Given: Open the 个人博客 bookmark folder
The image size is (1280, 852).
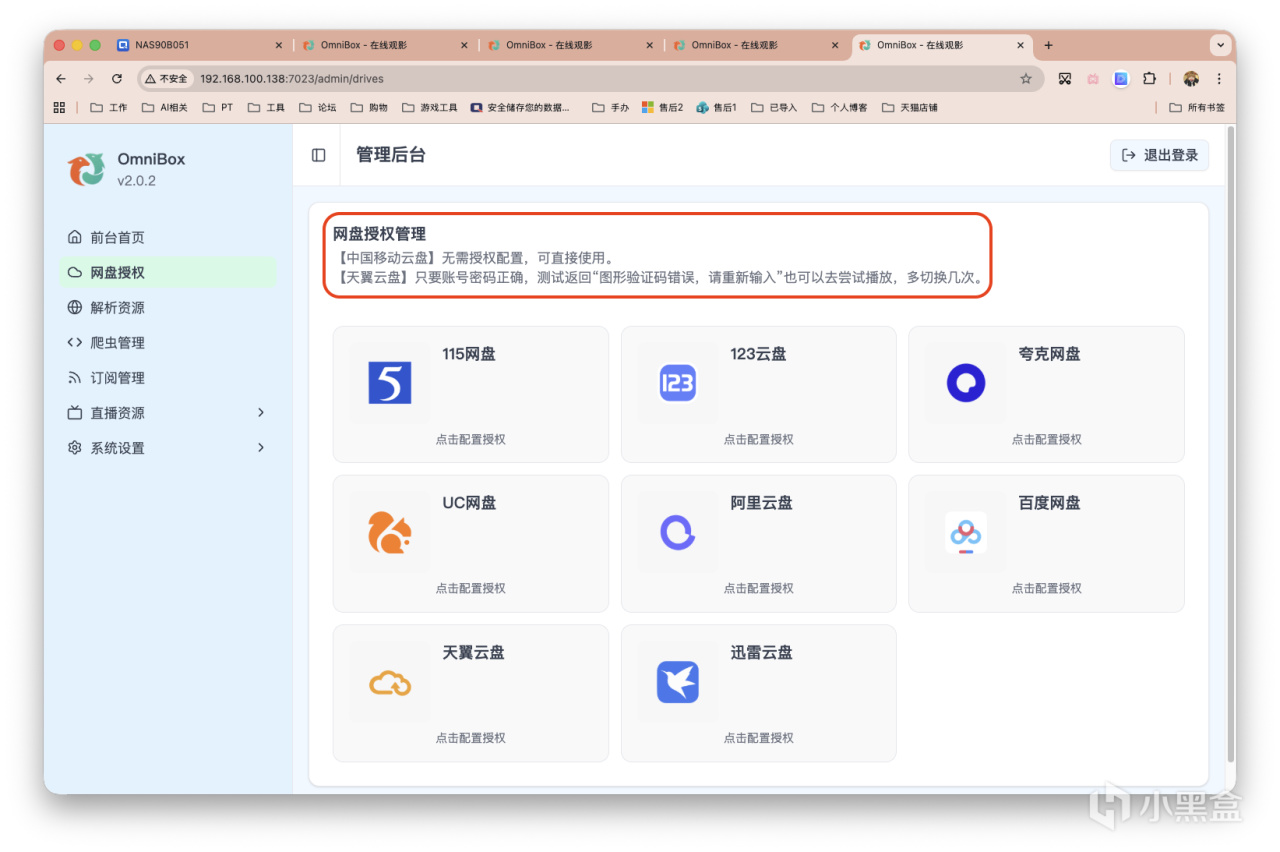Looking at the screenshot, I should 839,107.
